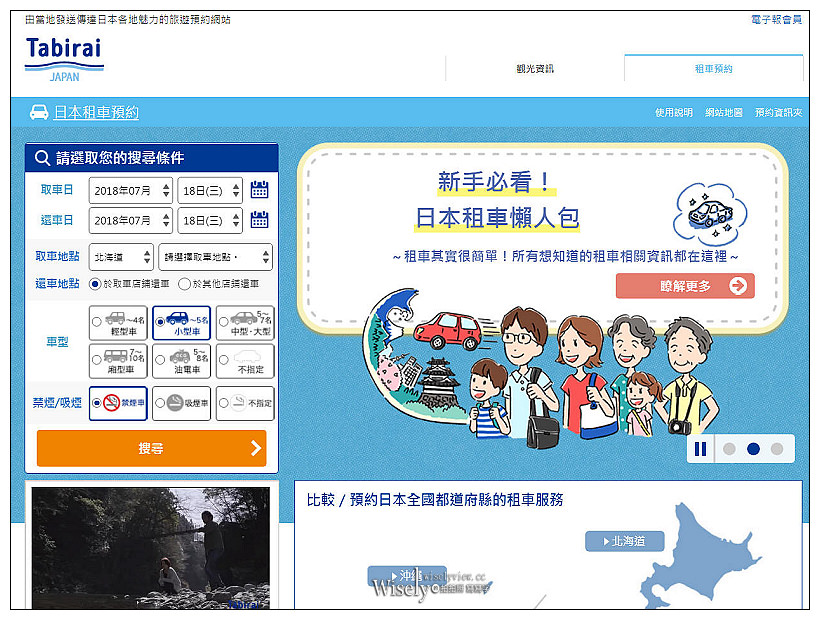Viewport: 820px width, 620px height.
Task: Choose the 油電車 hybrid car icon
Action: coord(181,360)
